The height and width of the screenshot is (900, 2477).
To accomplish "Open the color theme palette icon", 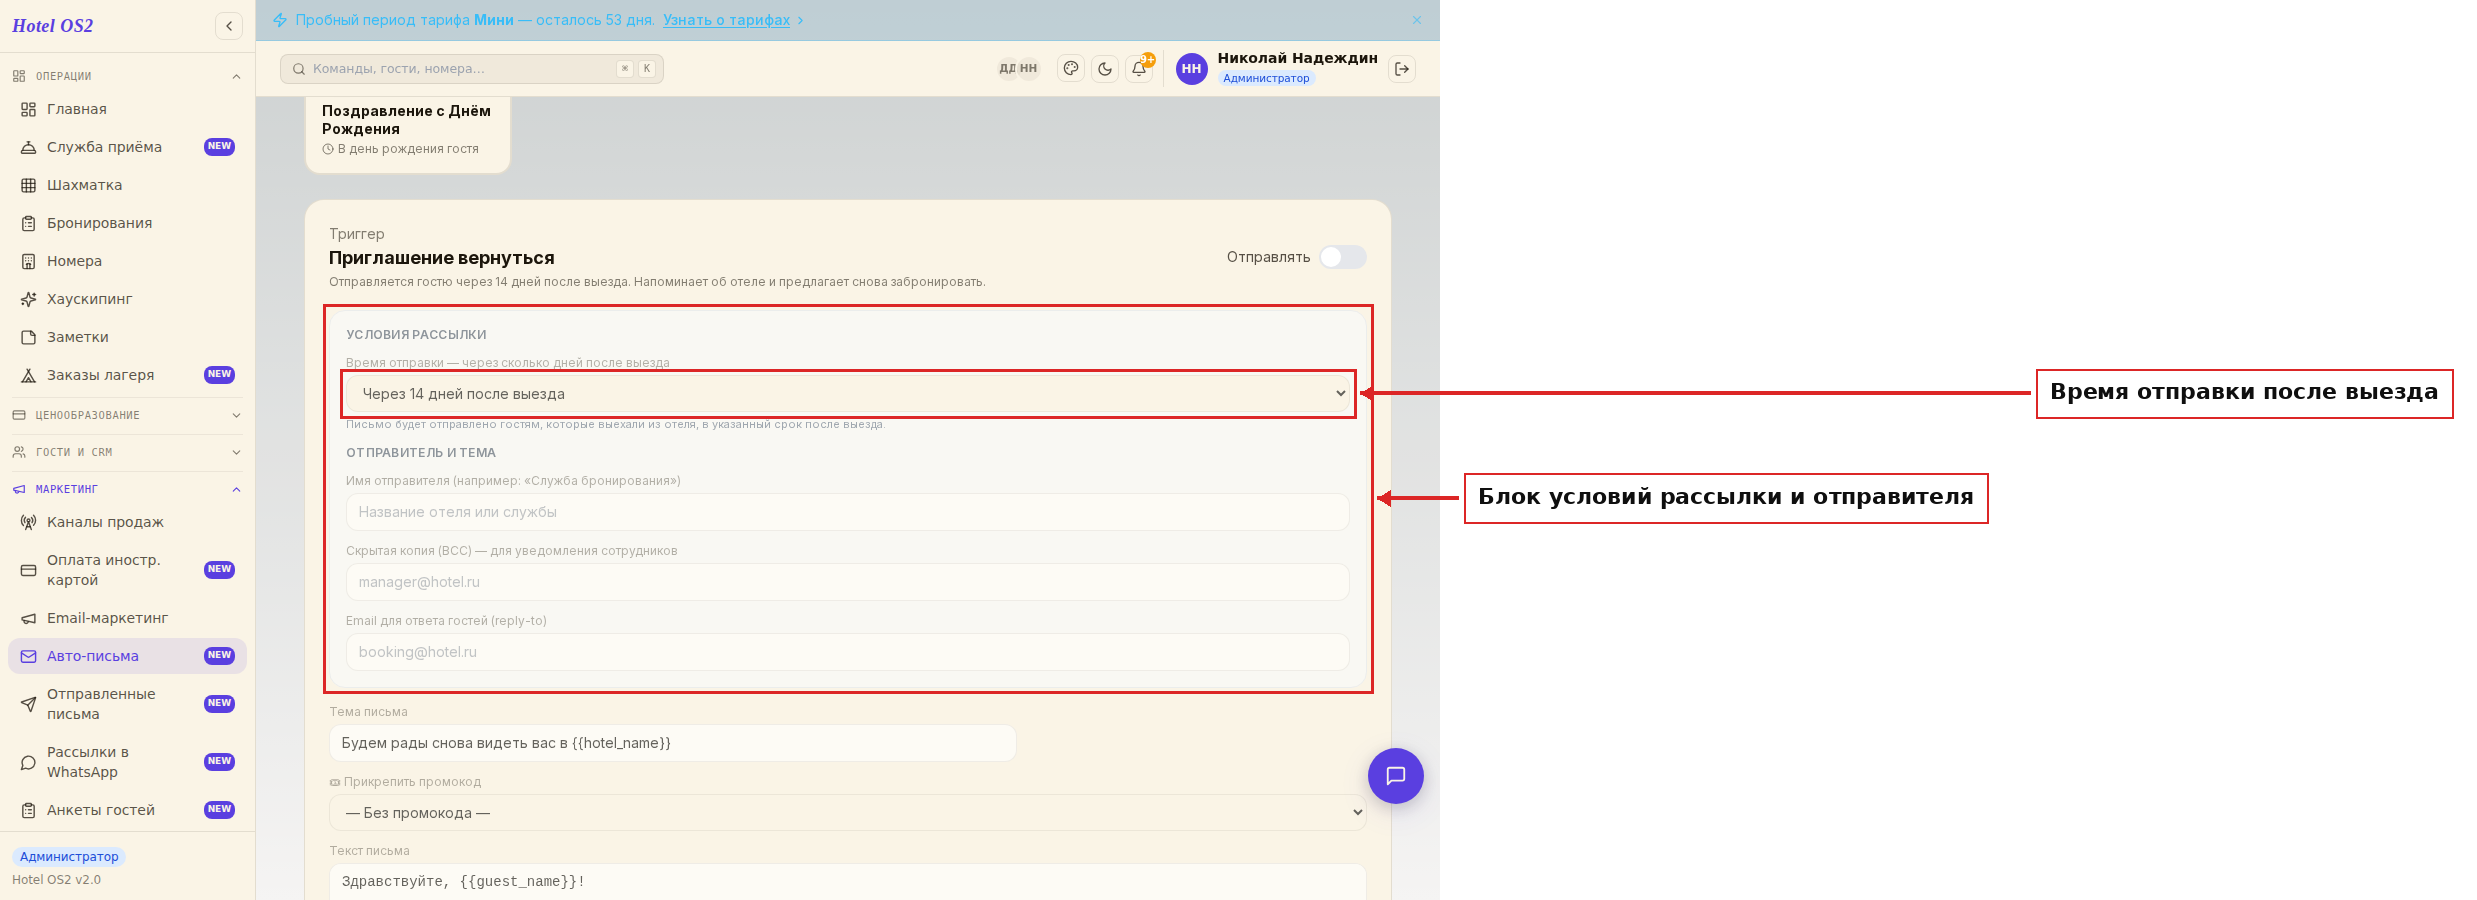I will pyautogui.click(x=1071, y=69).
